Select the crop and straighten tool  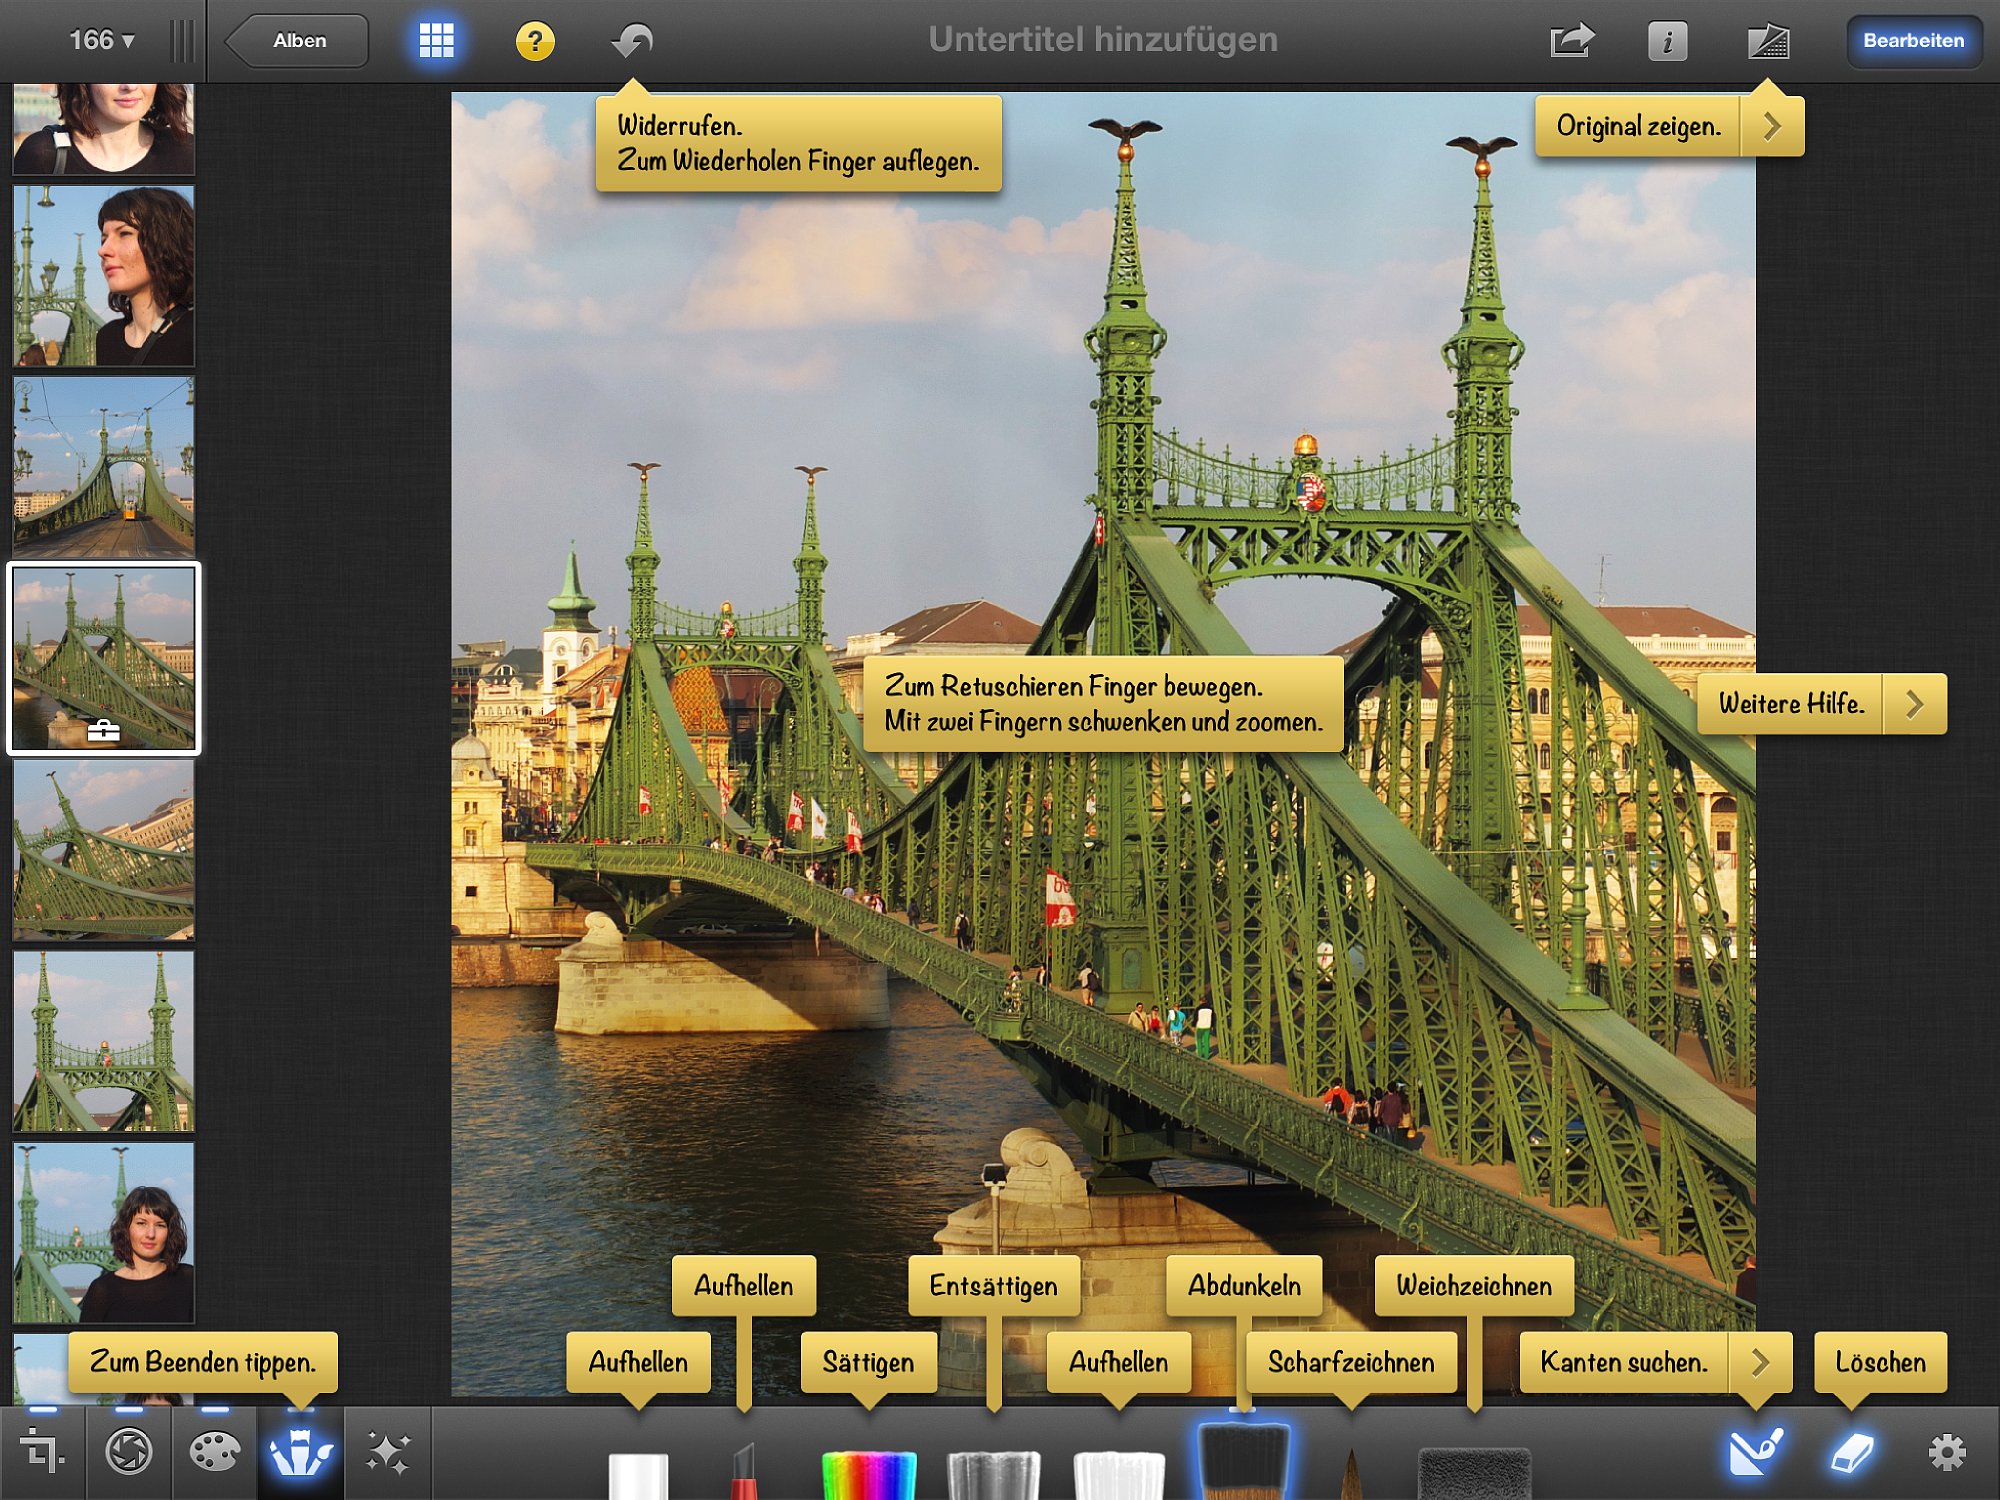42,1451
